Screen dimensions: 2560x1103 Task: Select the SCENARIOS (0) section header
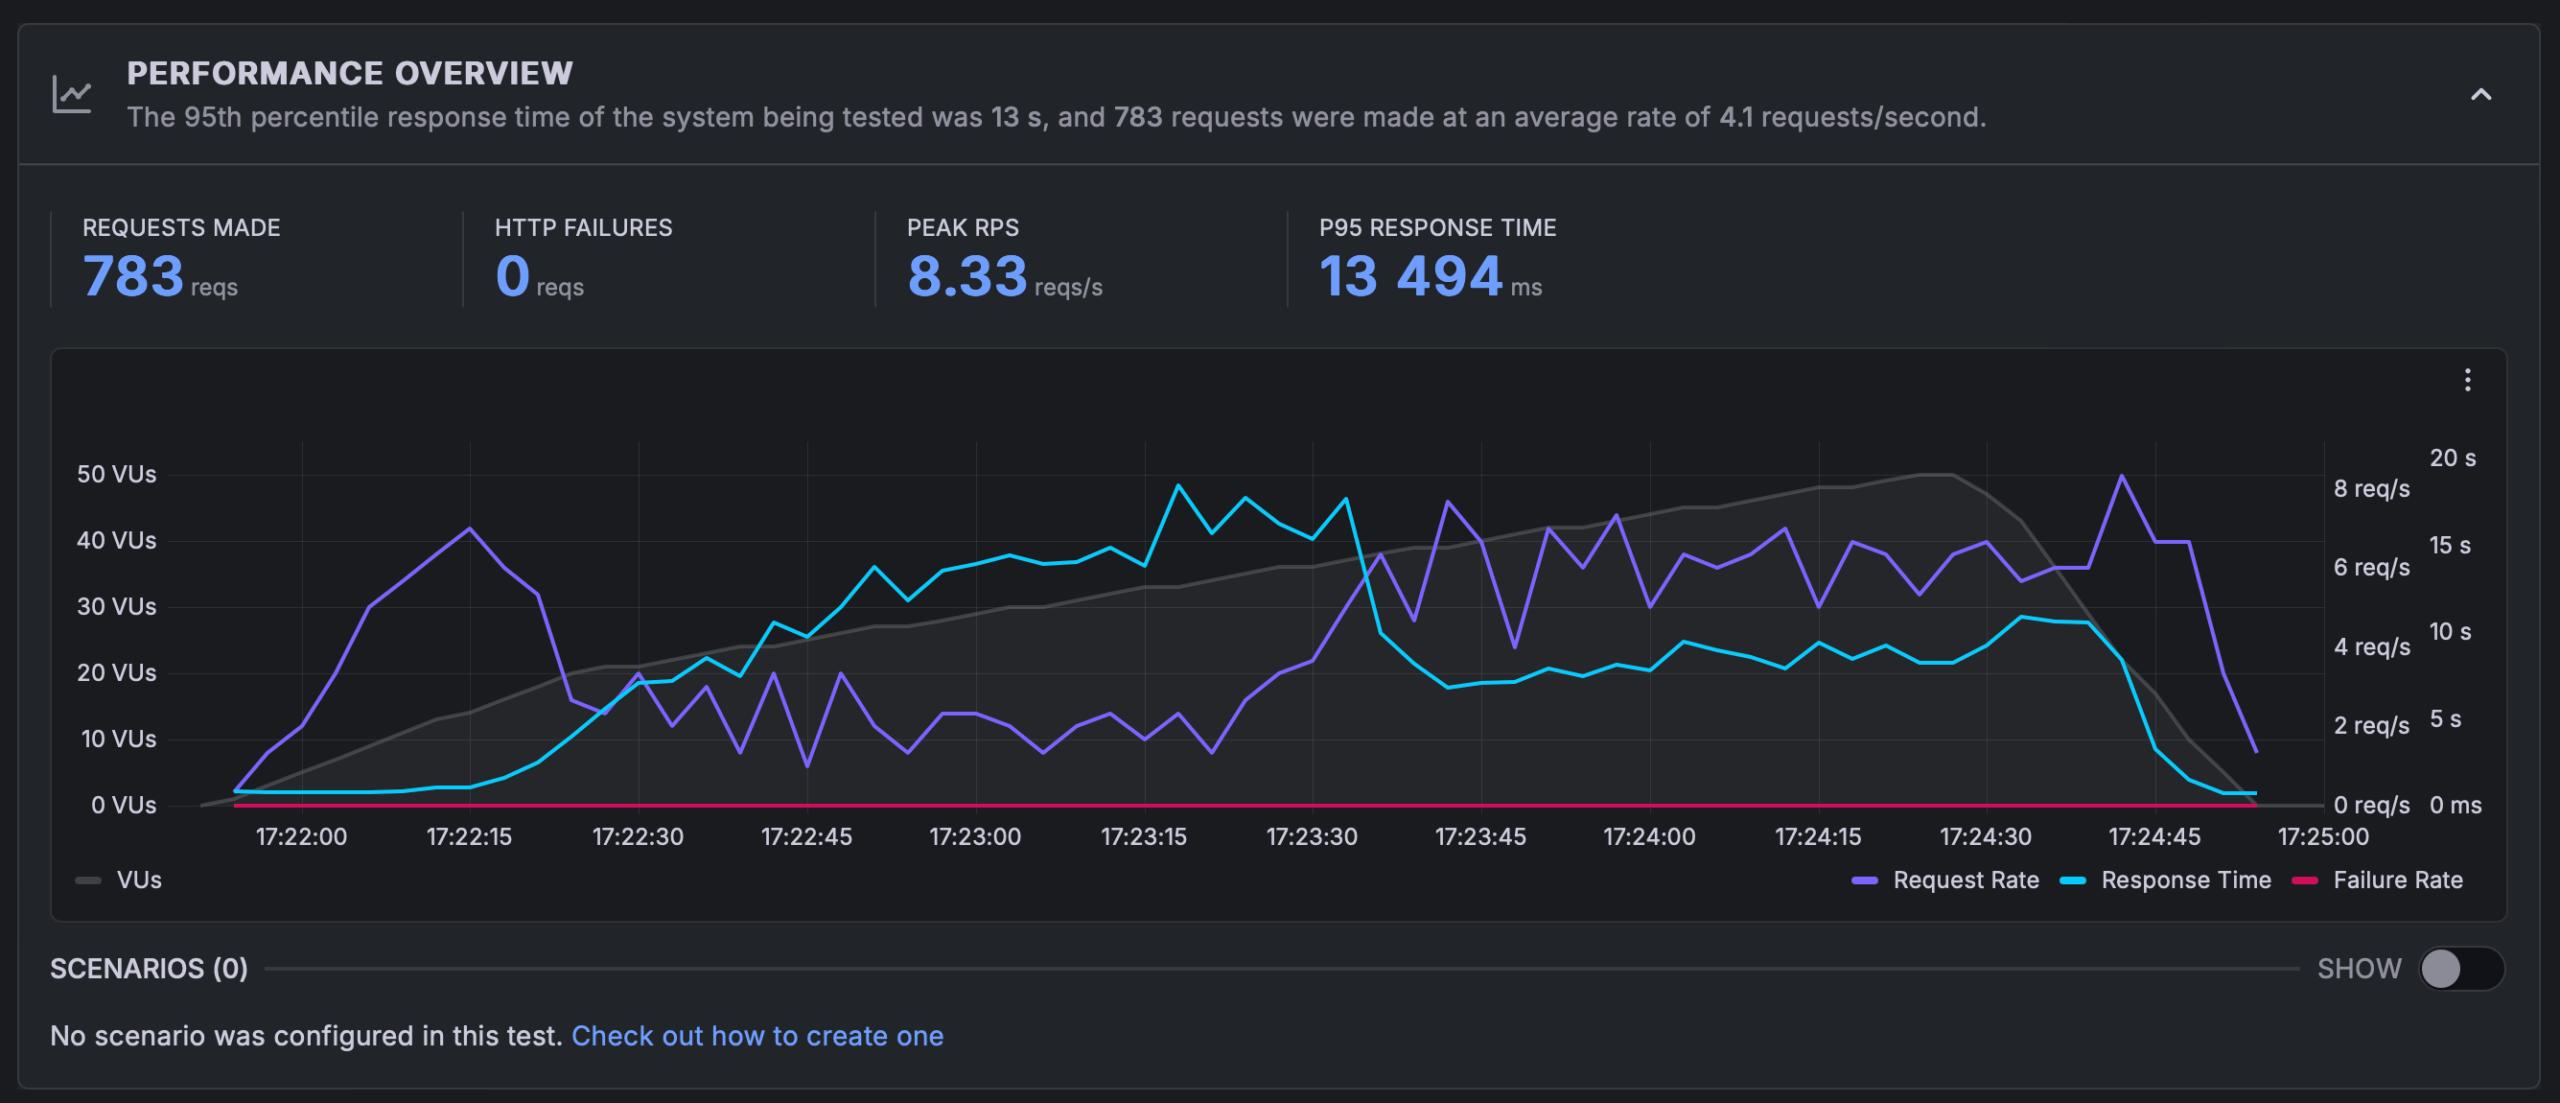coord(148,967)
